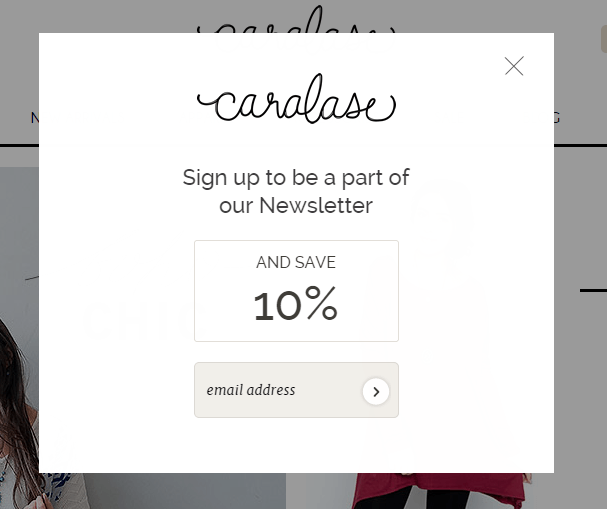Close the newsletter signup popup
607x509 pixels.
coord(514,66)
